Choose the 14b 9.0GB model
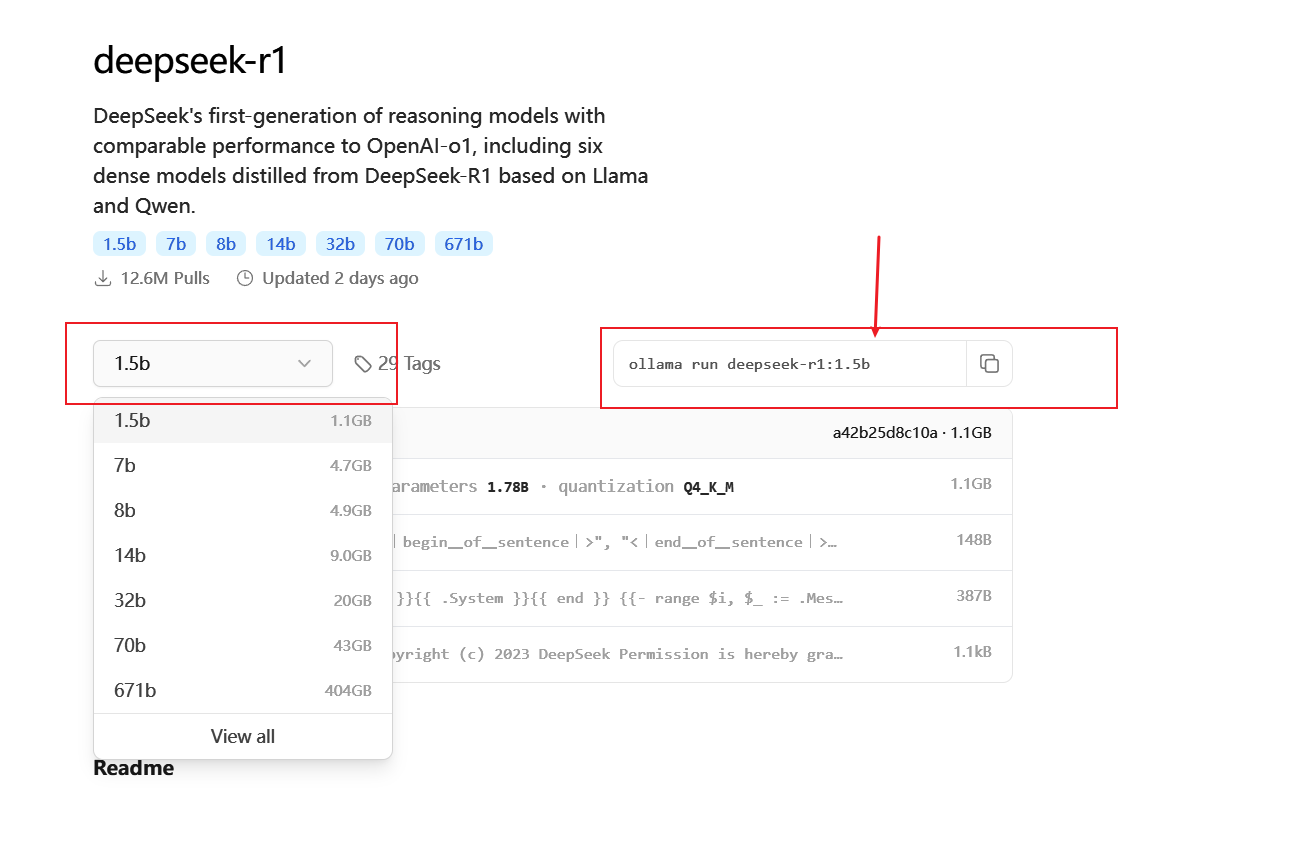 pyautogui.click(x=243, y=556)
